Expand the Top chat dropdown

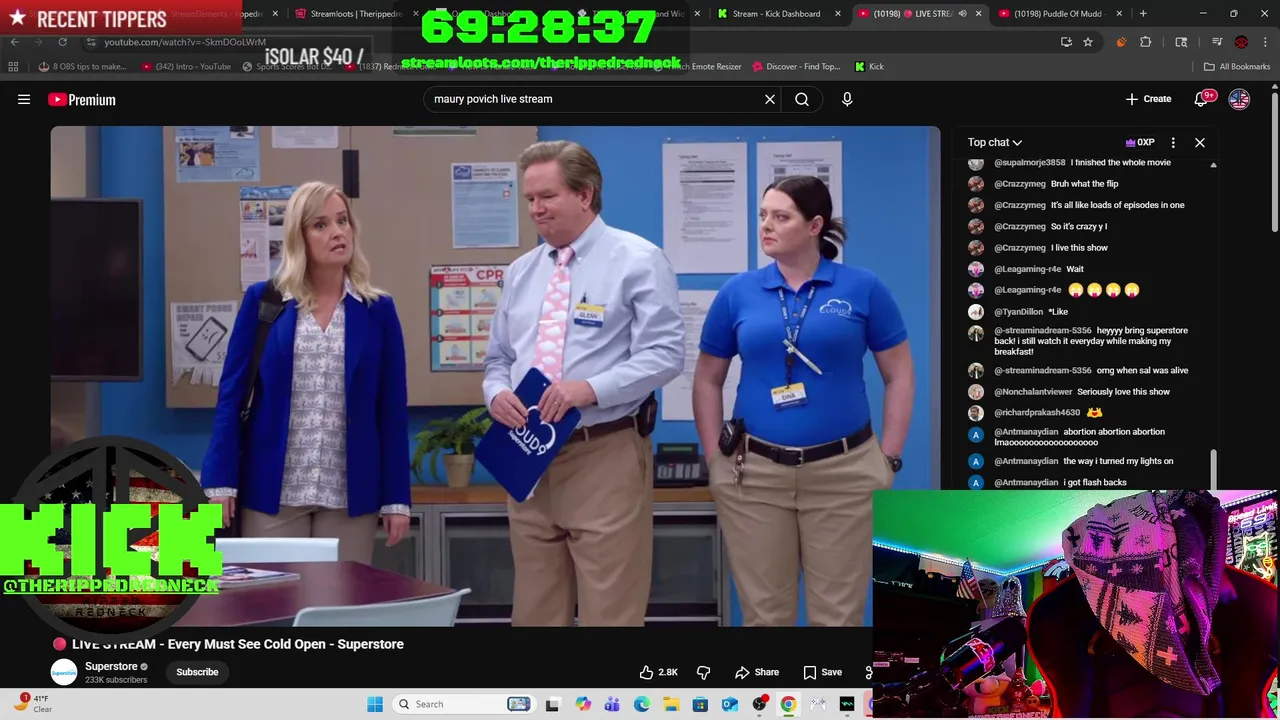[x=994, y=142]
